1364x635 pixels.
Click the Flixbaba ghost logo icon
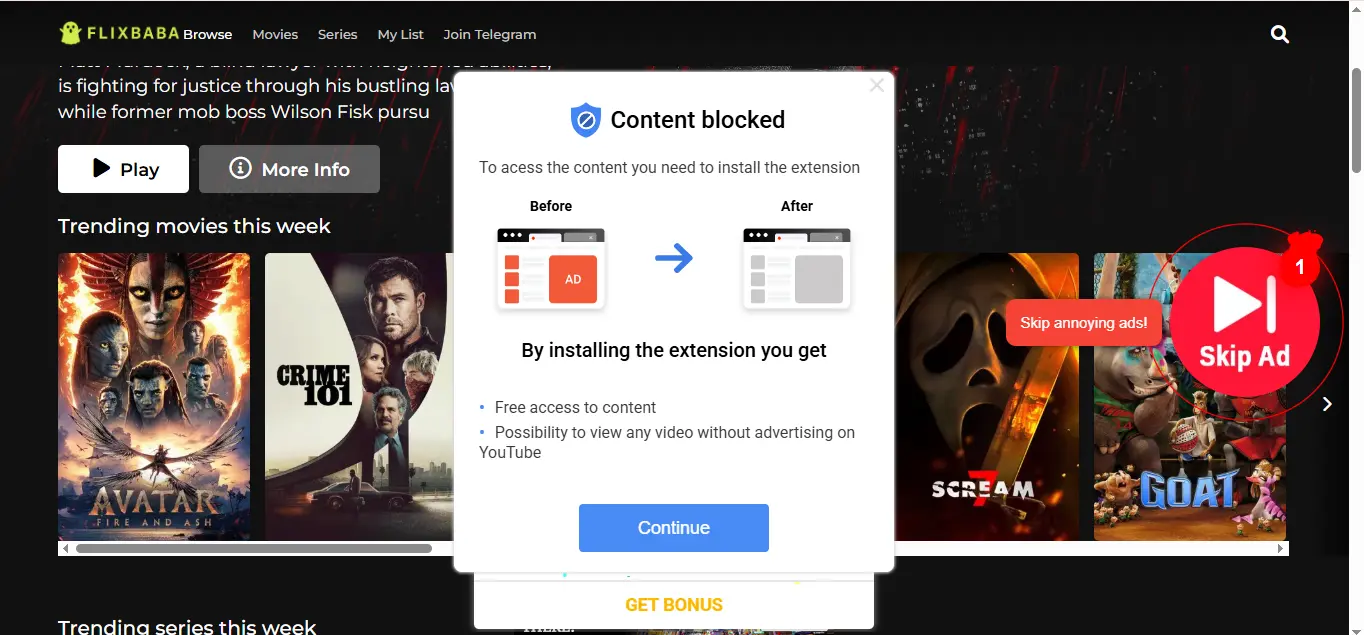(x=69, y=33)
